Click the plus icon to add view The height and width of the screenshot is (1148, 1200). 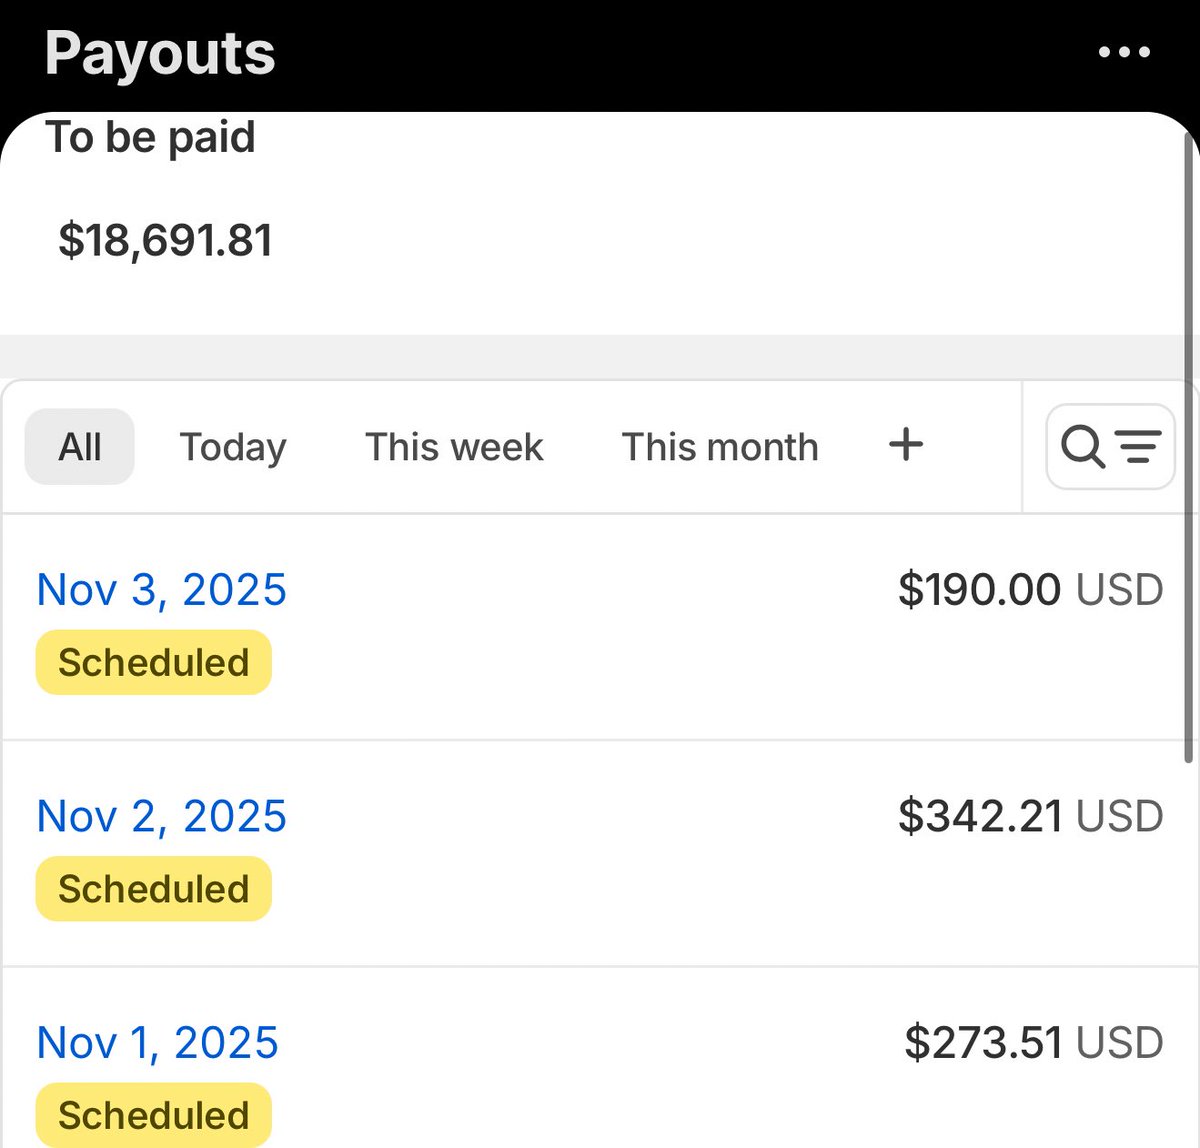tap(906, 444)
